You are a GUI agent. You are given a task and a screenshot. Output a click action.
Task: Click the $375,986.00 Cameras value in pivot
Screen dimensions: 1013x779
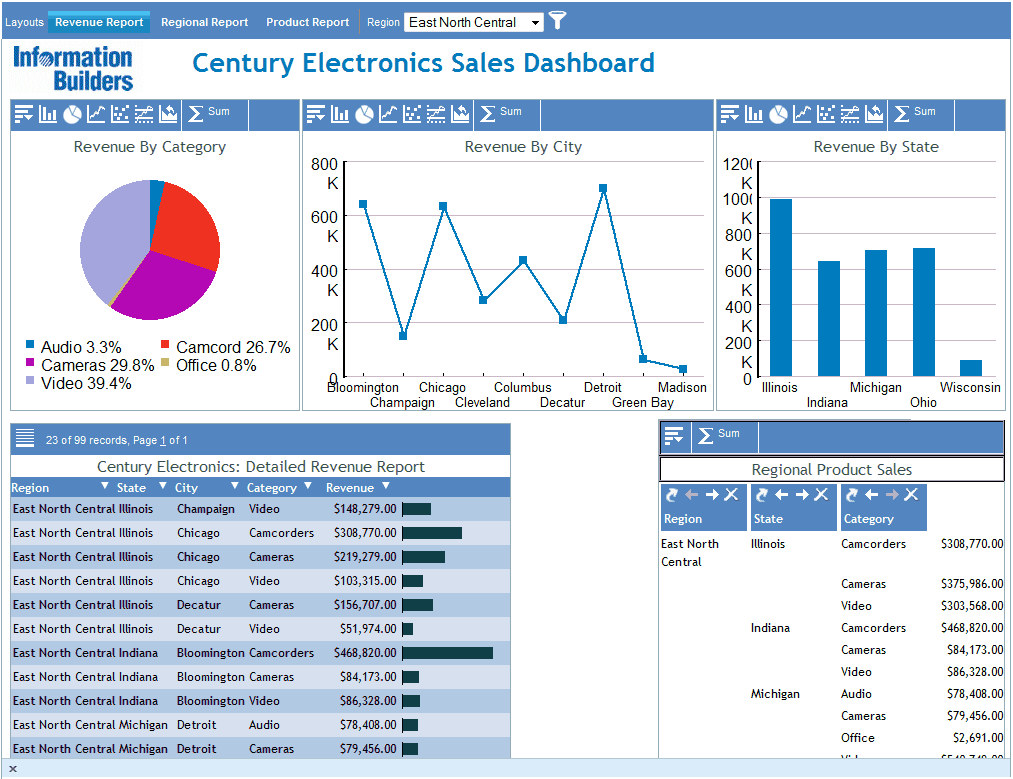point(972,584)
